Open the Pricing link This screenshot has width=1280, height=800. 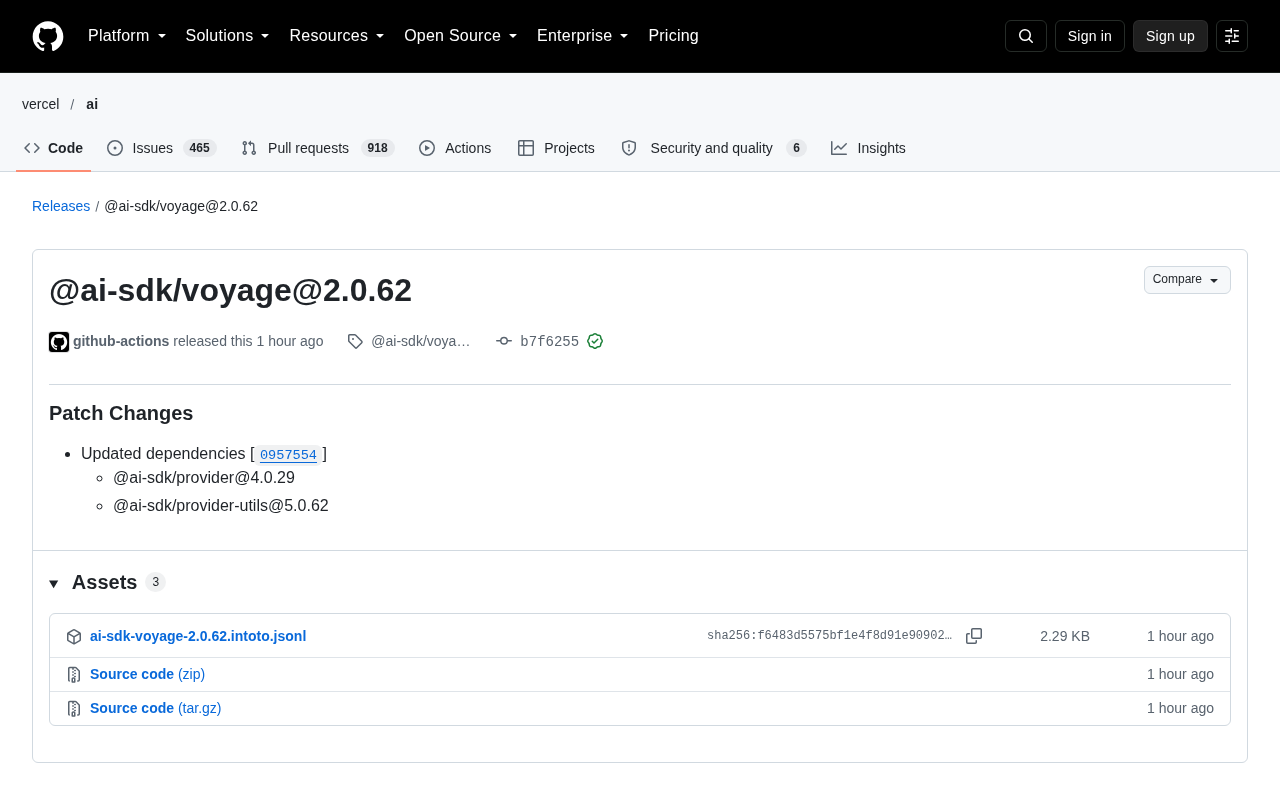[x=673, y=36]
